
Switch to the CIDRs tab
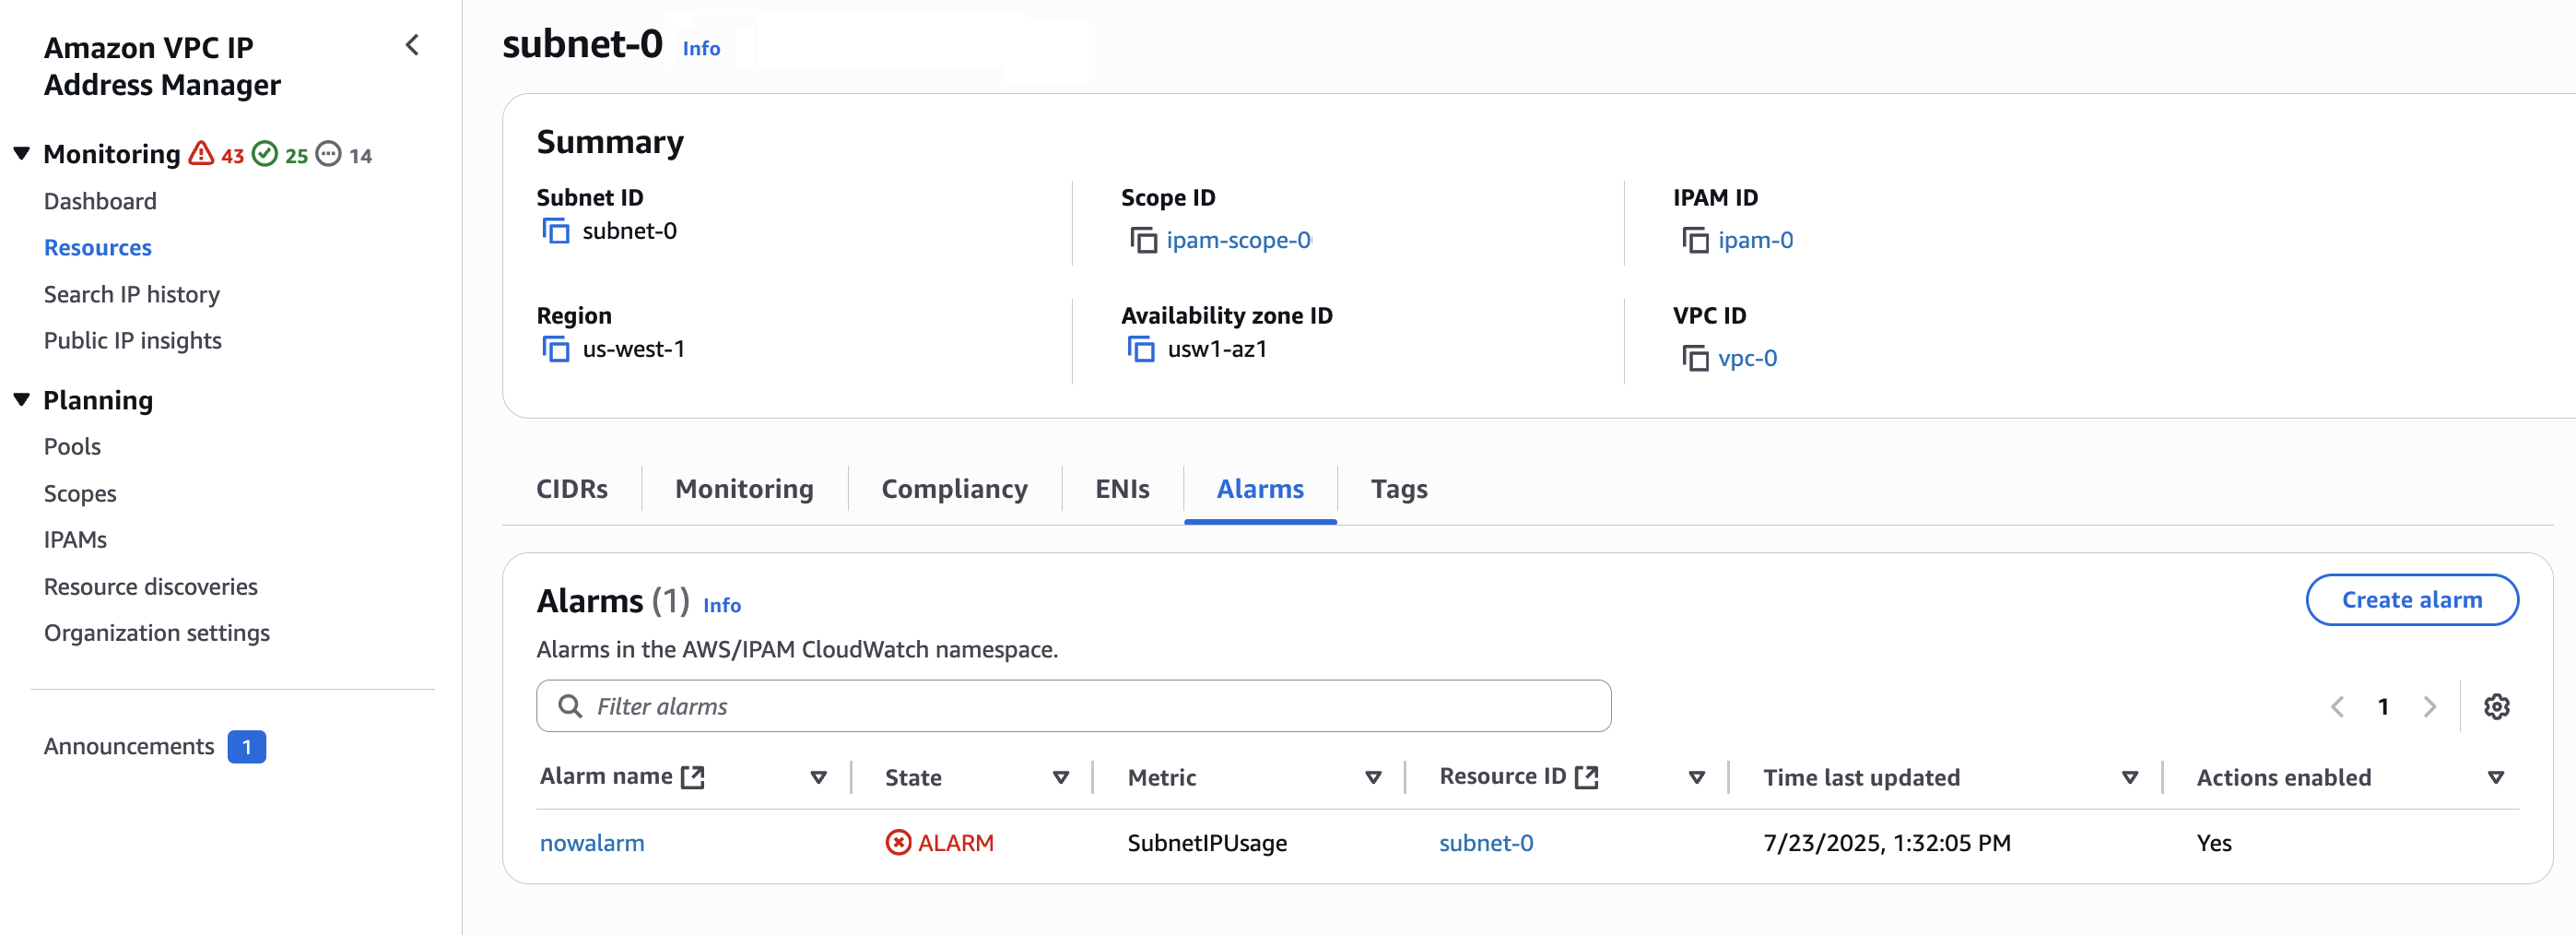(571, 489)
